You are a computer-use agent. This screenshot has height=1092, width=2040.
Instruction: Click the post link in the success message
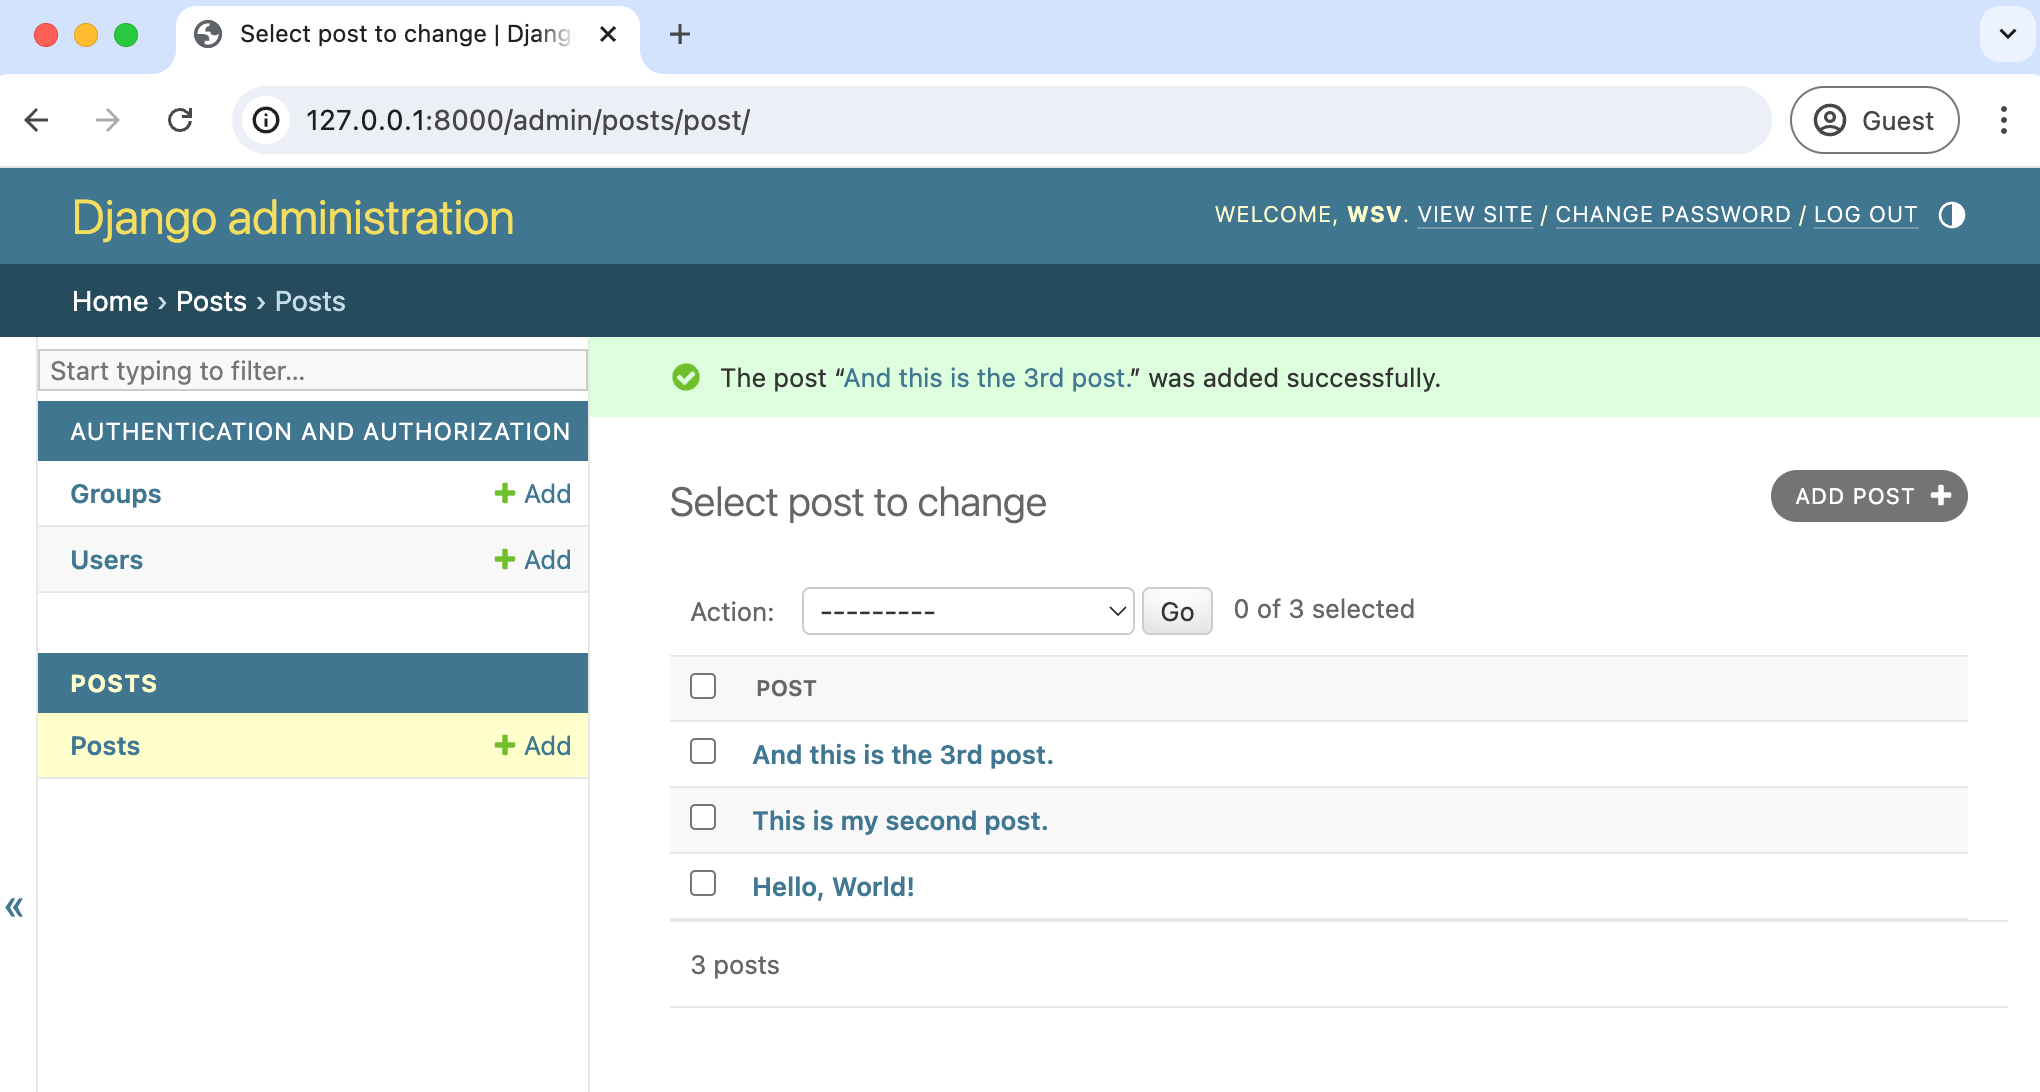coord(987,378)
